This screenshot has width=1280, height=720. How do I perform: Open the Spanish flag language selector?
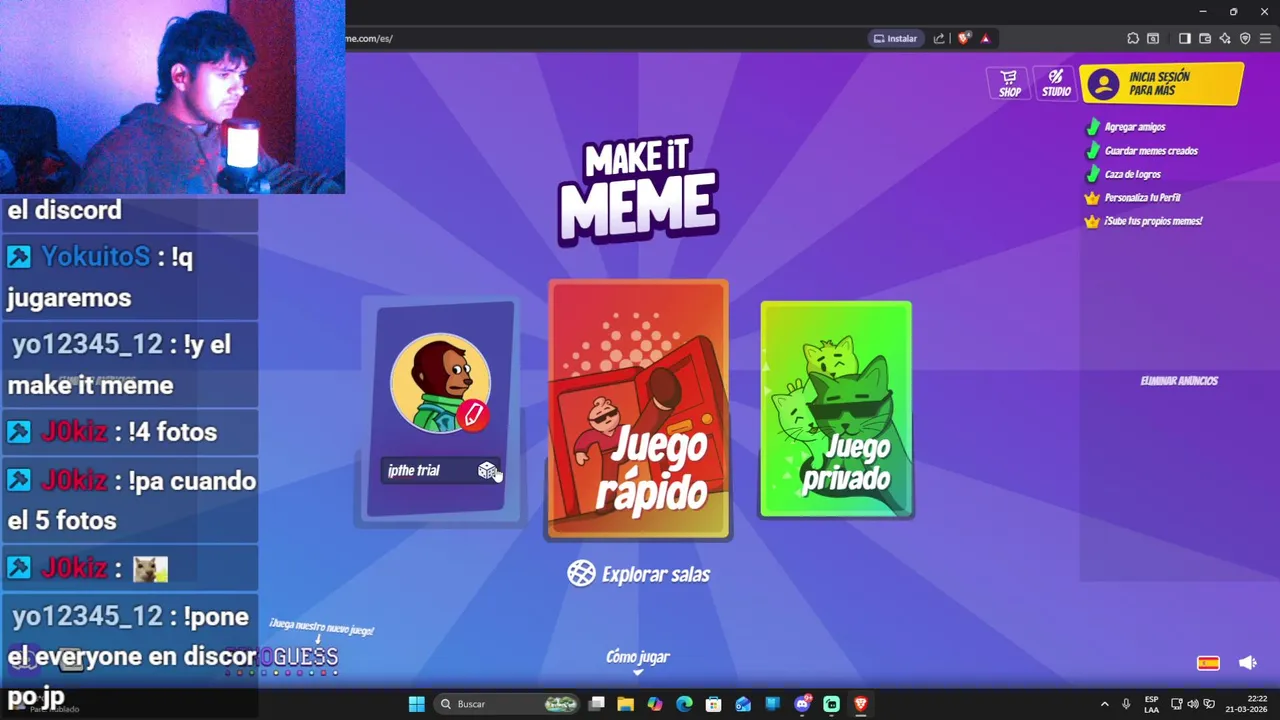[1208, 663]
